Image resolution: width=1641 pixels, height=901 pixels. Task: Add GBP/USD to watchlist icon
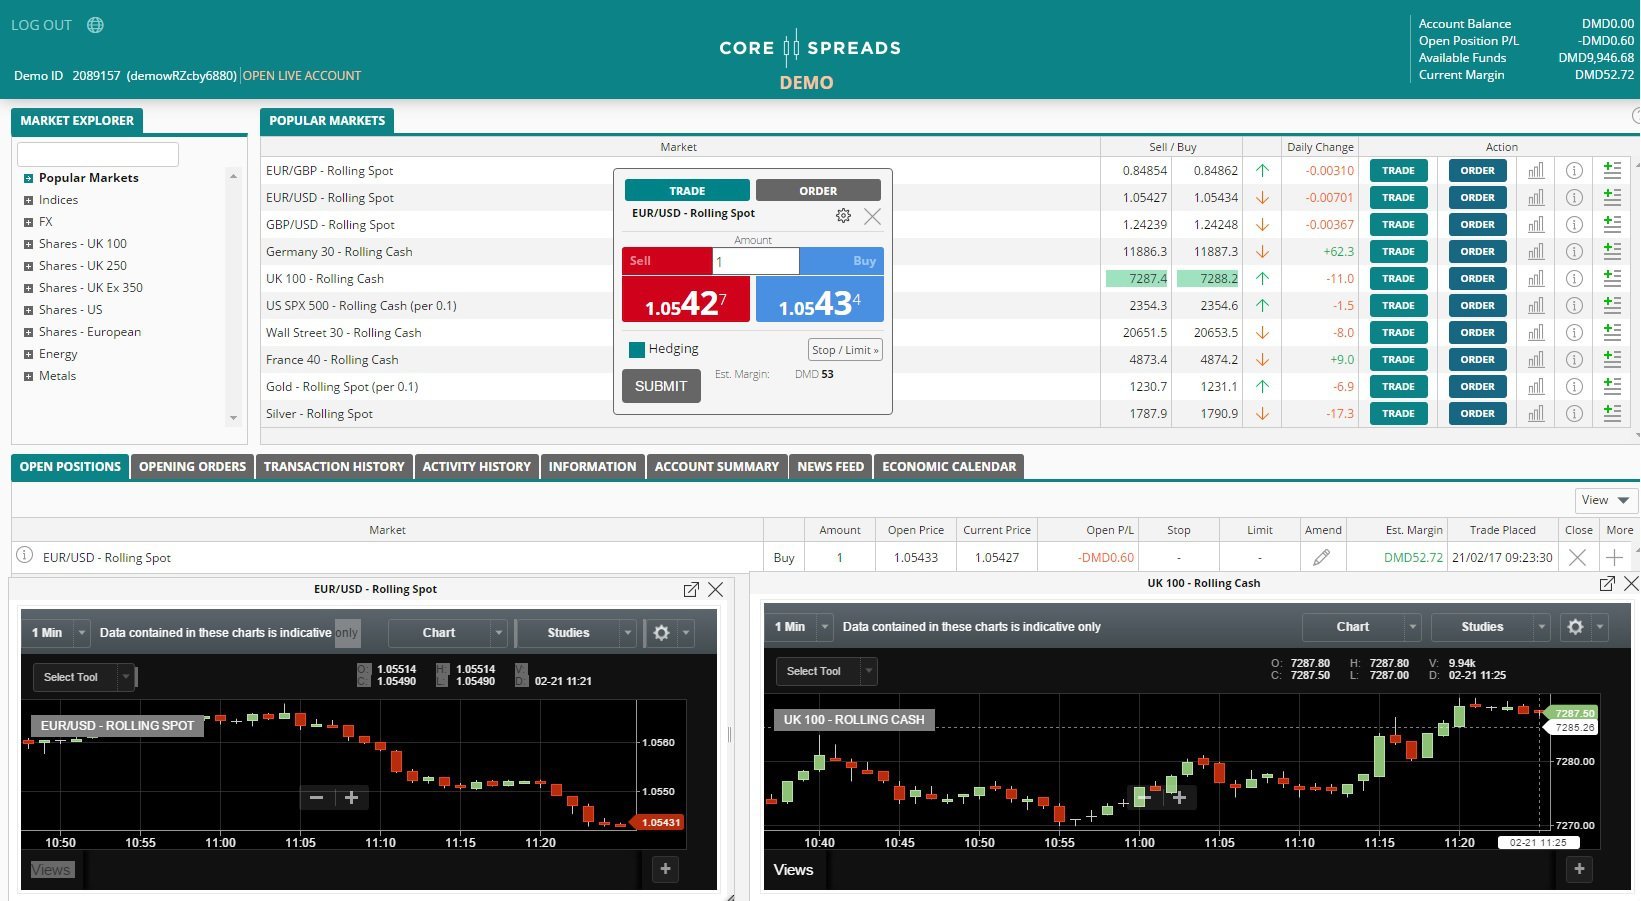click(1612, 225)
